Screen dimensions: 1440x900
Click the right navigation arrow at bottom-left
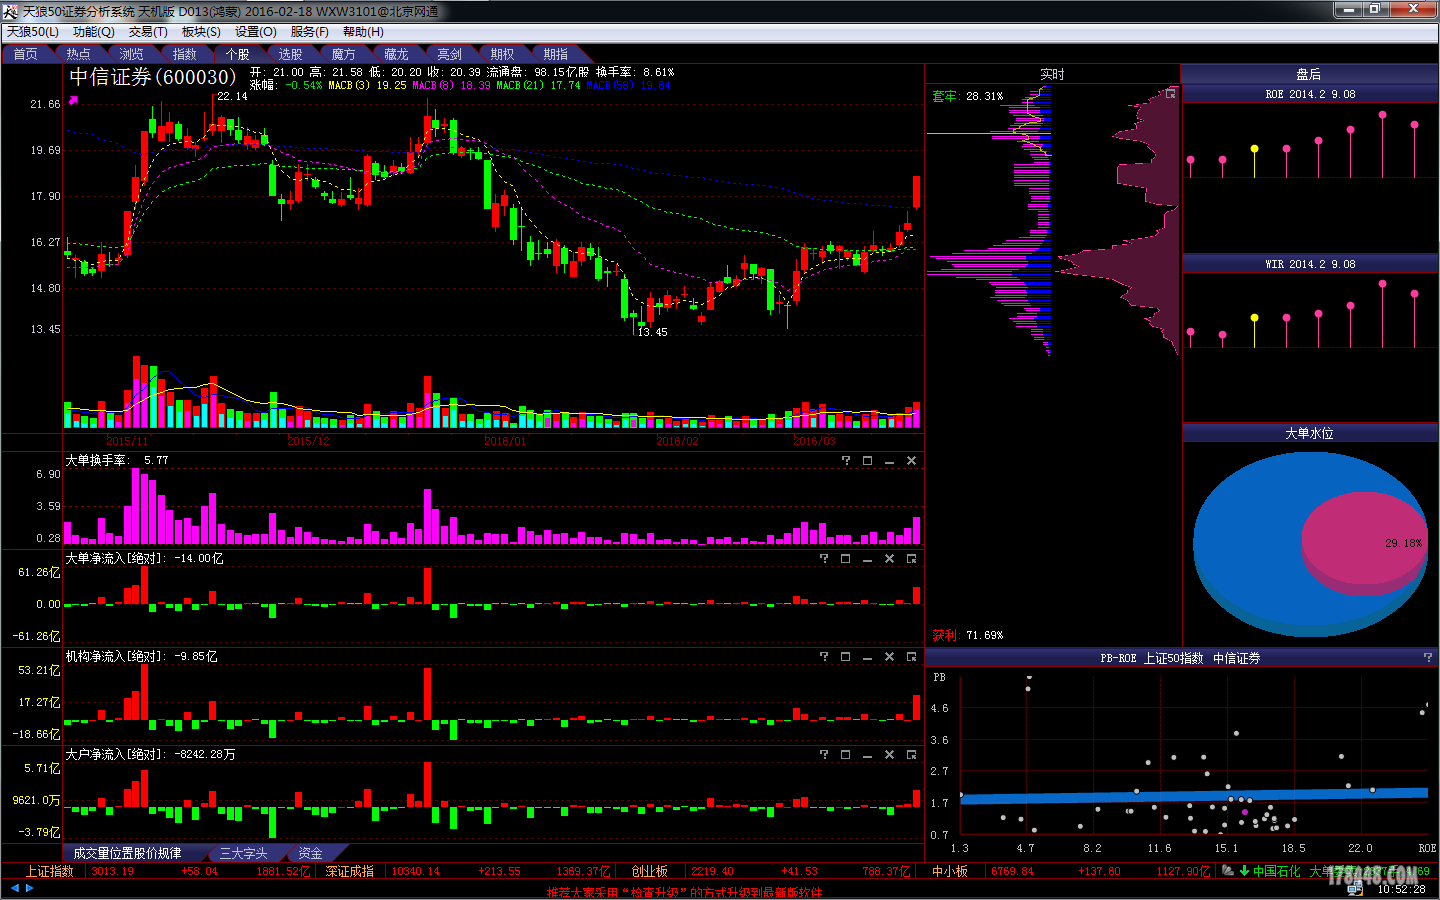29,887
